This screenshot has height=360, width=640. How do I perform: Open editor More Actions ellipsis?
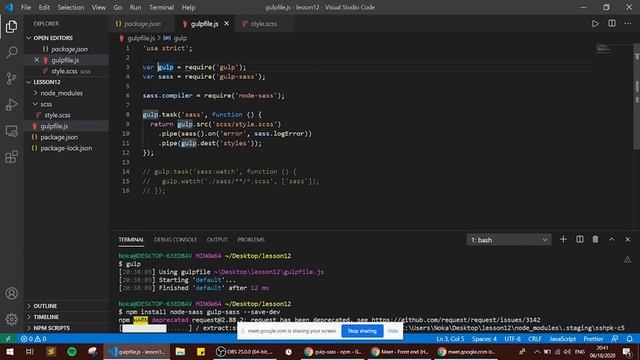coord(627,24)
